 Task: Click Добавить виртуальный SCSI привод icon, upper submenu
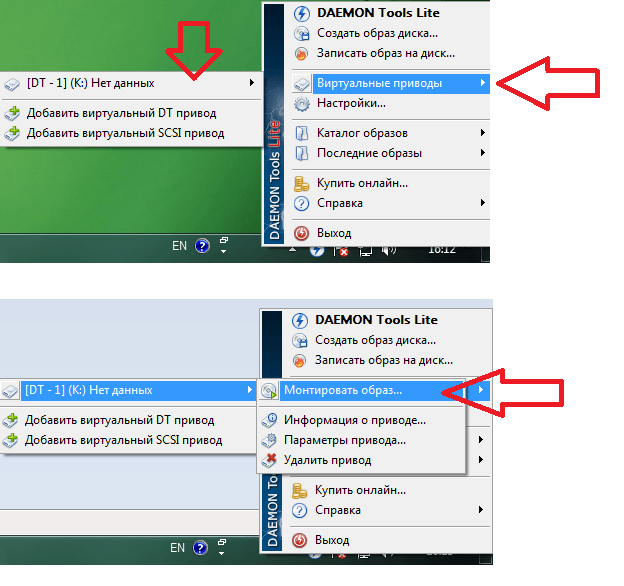[12, 133]
